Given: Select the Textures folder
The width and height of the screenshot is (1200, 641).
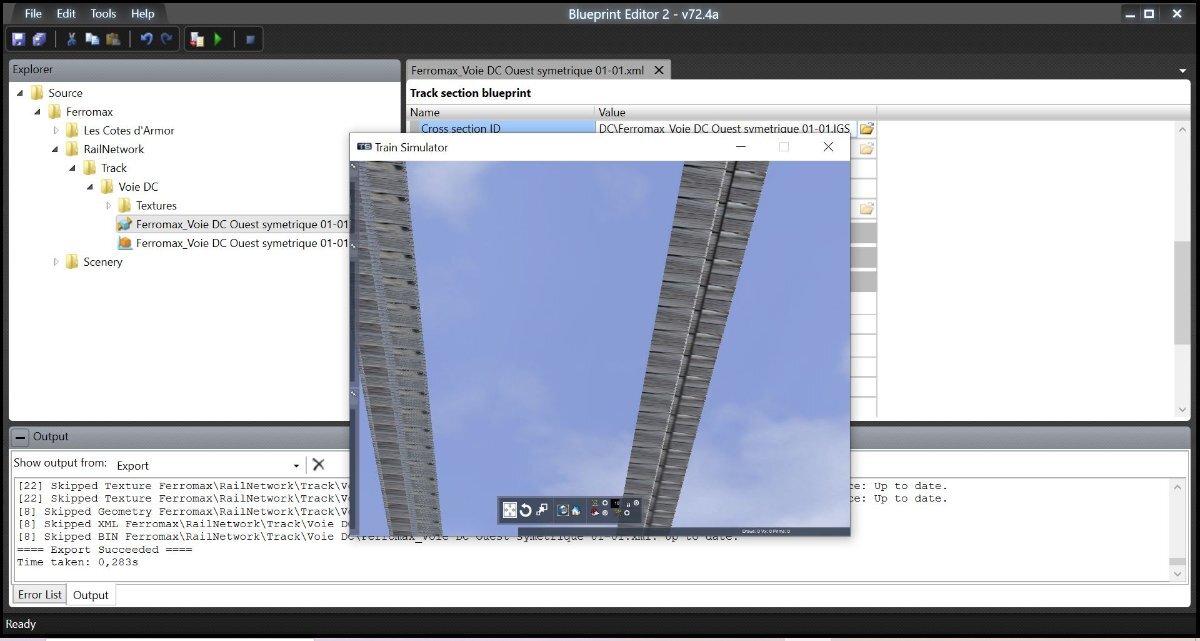Looking at the screenshot, I should pyautogui.click(x=156, y=206).
